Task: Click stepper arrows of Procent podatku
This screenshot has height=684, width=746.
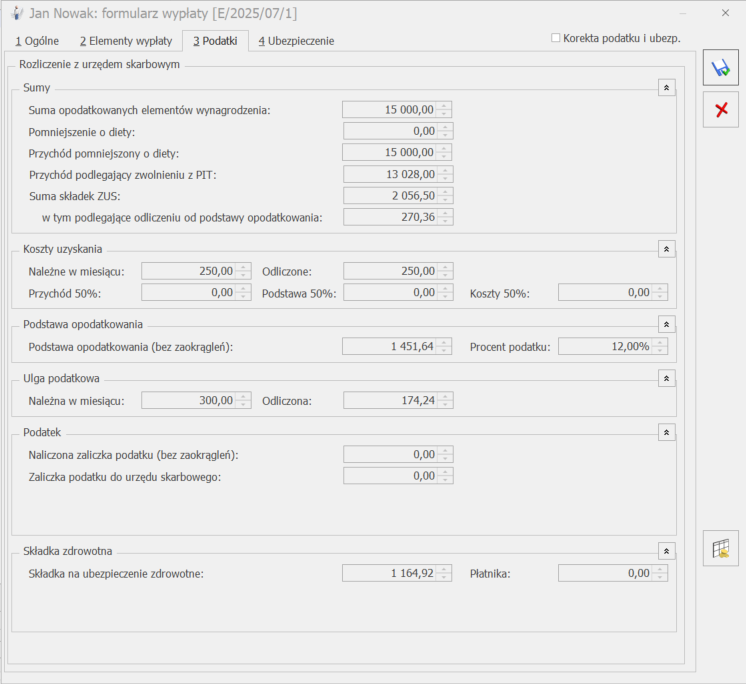Action: pos(660,346)
